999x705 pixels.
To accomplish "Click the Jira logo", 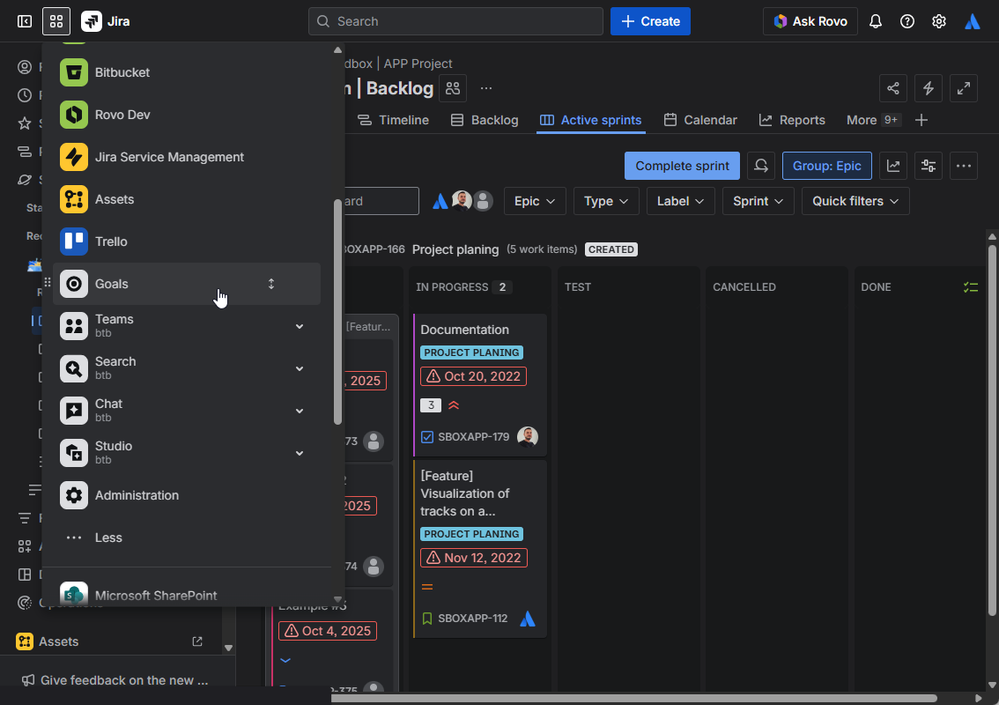I will click(106, 22).
